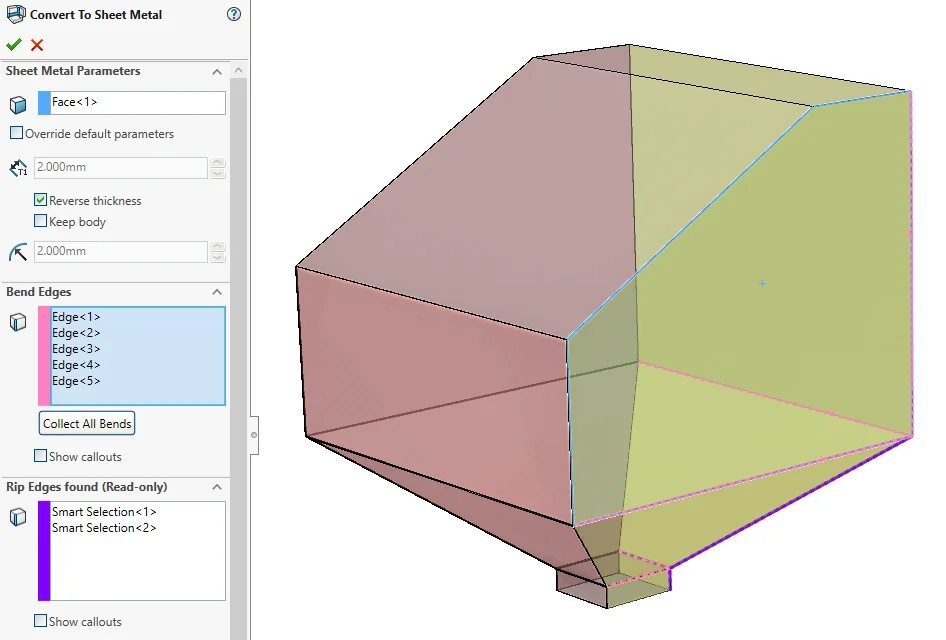The height and width of the screenshot is (640, 946).
Task: Enable Show callouts for bend edges
Action: (40, 456)
